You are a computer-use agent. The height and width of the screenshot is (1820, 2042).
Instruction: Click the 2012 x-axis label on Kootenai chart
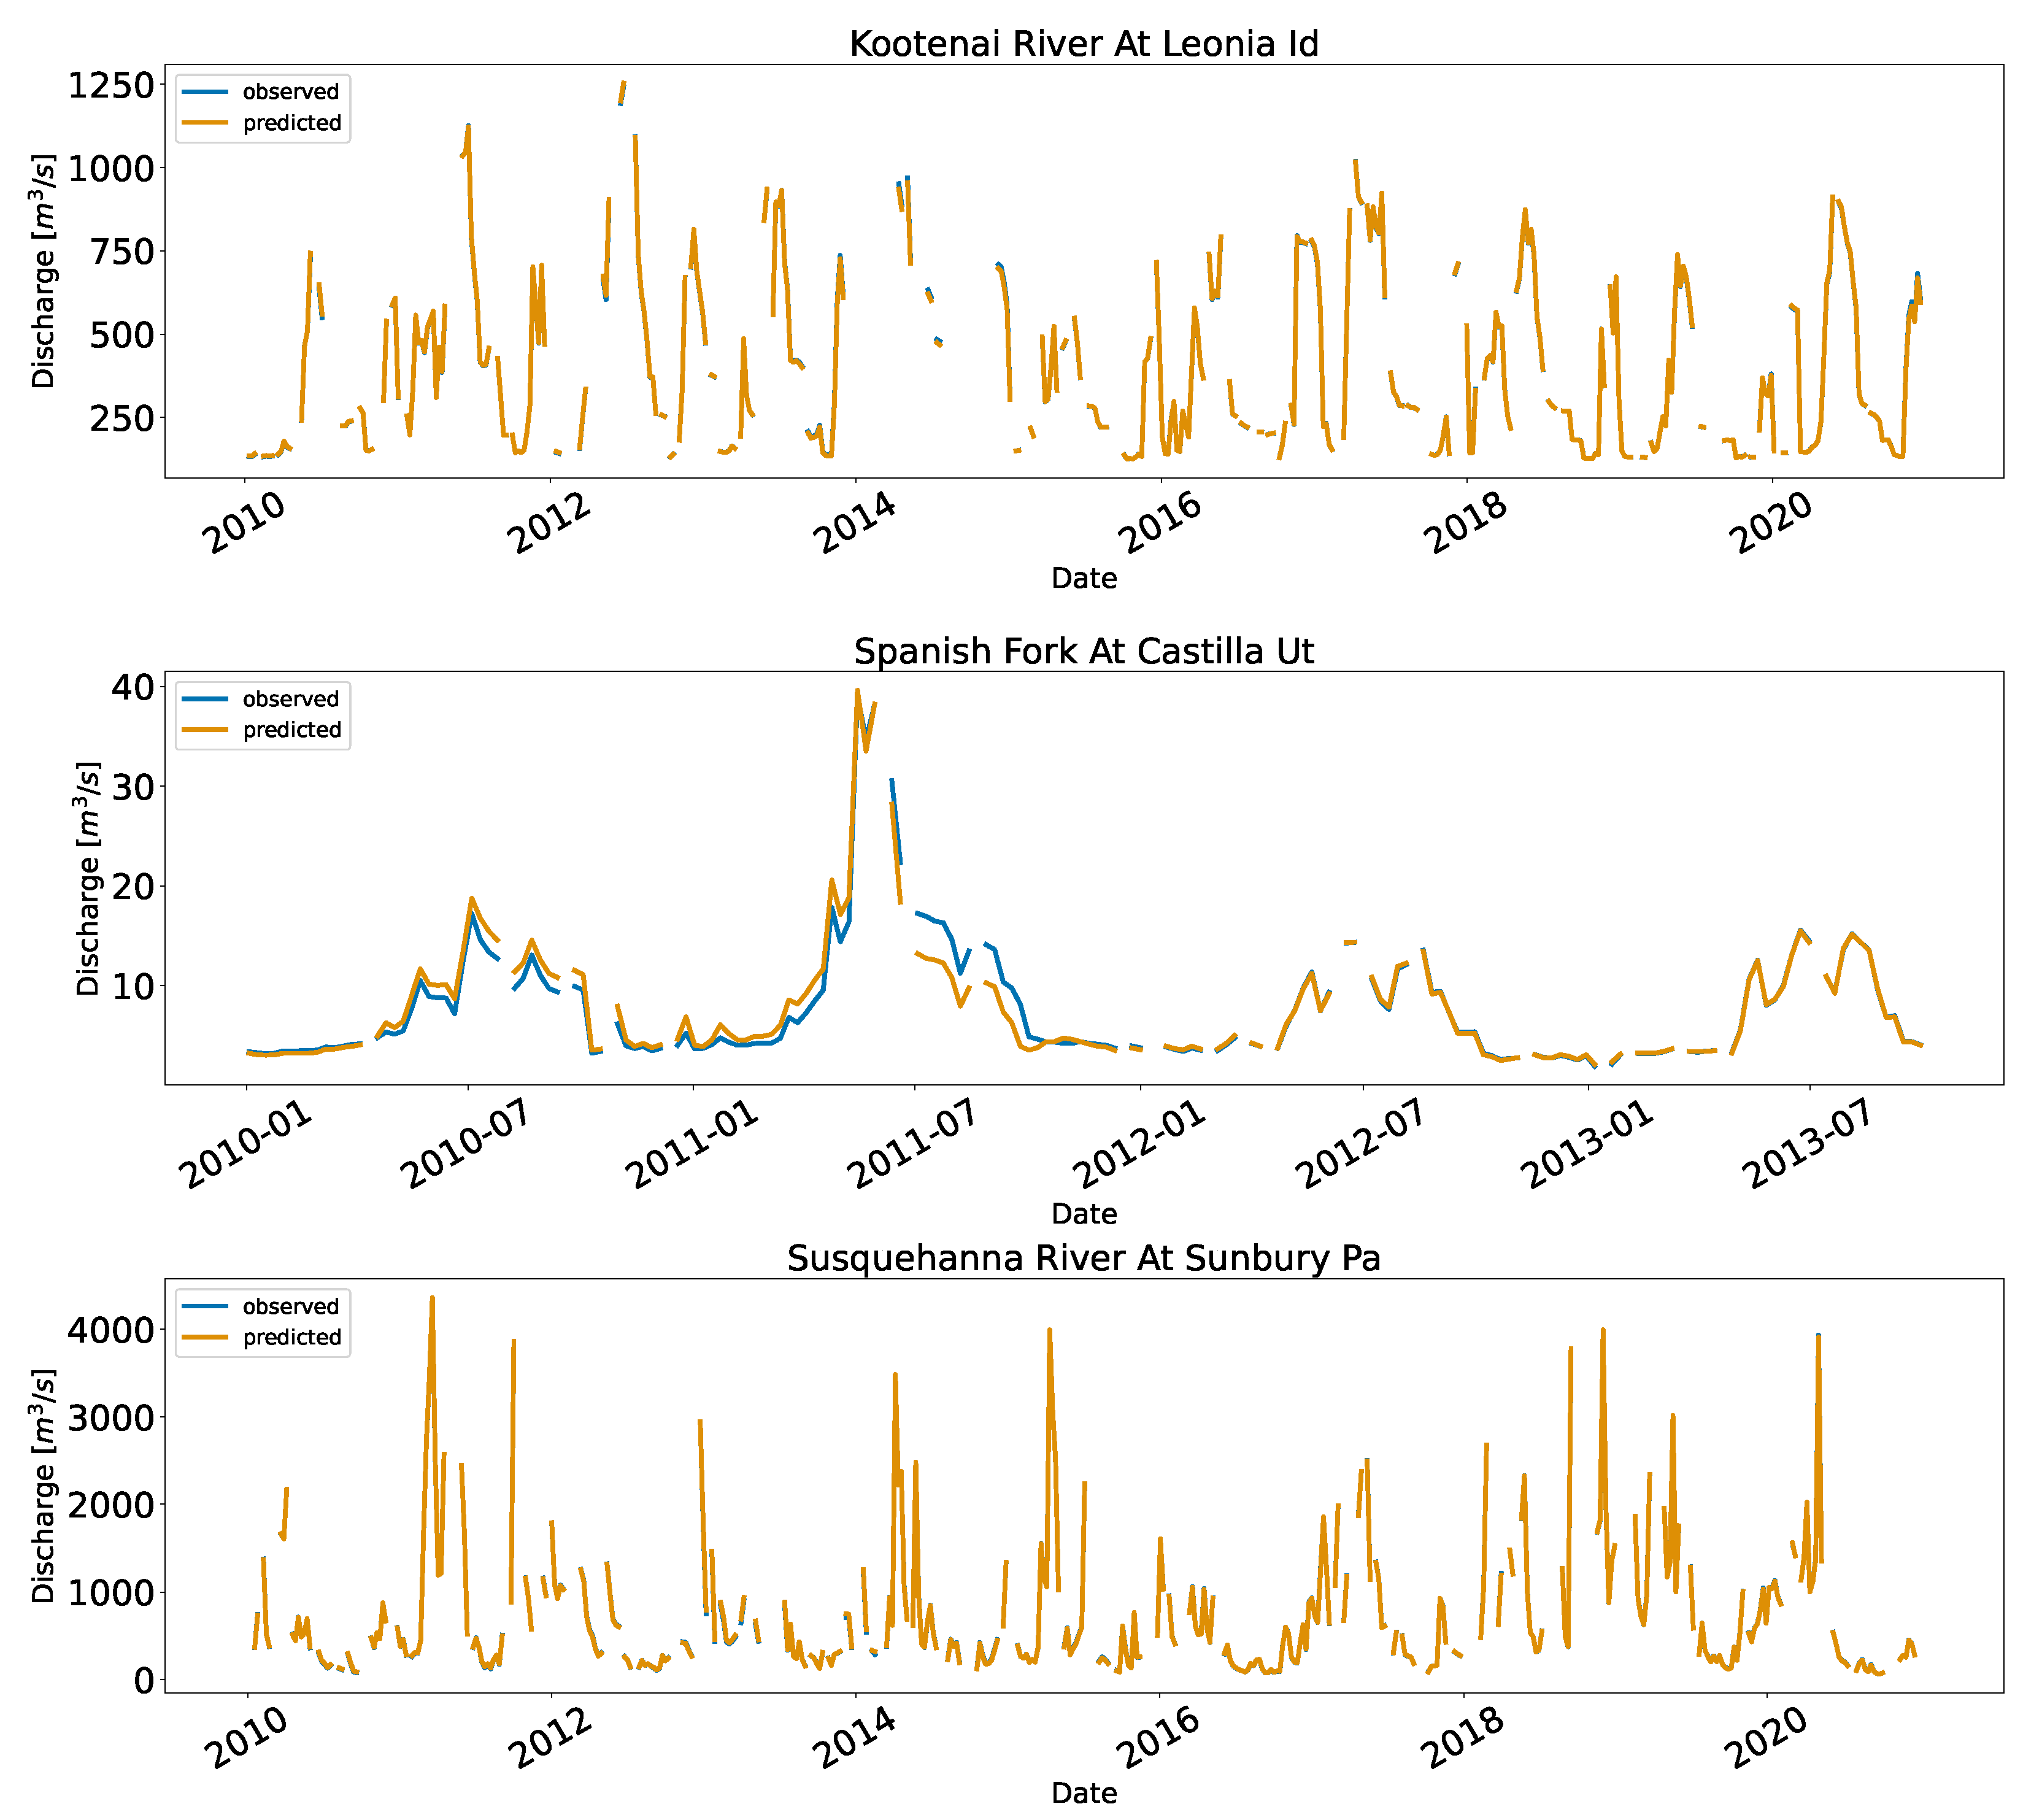click(550, 524)
